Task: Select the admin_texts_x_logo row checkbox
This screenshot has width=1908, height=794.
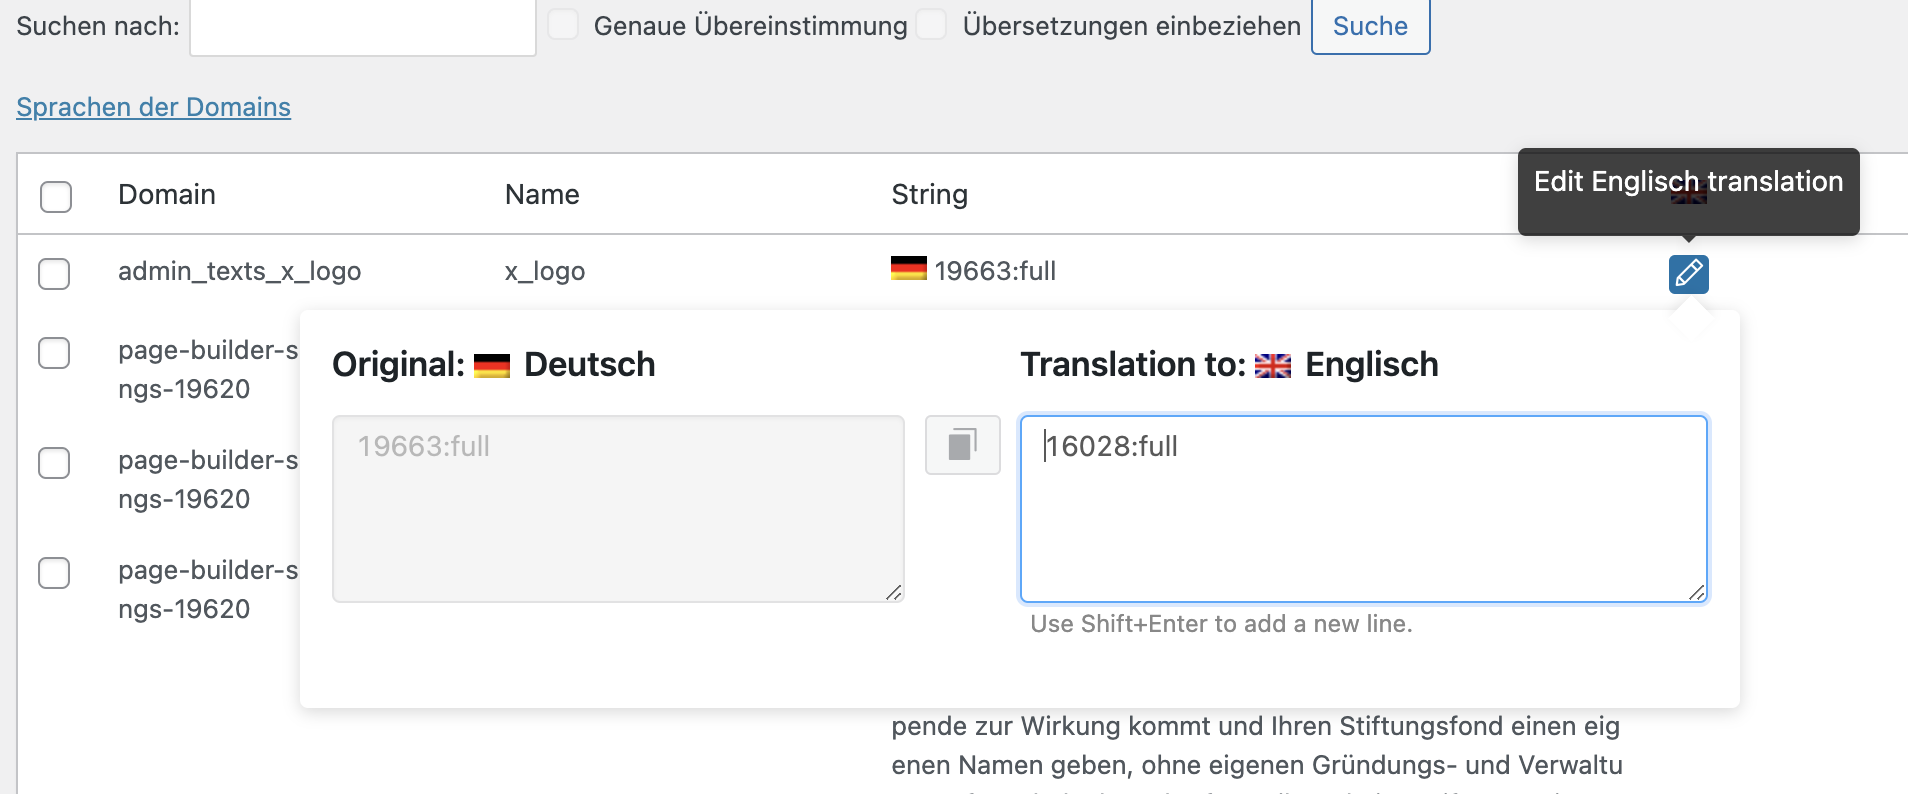Action: click(54, 273)
